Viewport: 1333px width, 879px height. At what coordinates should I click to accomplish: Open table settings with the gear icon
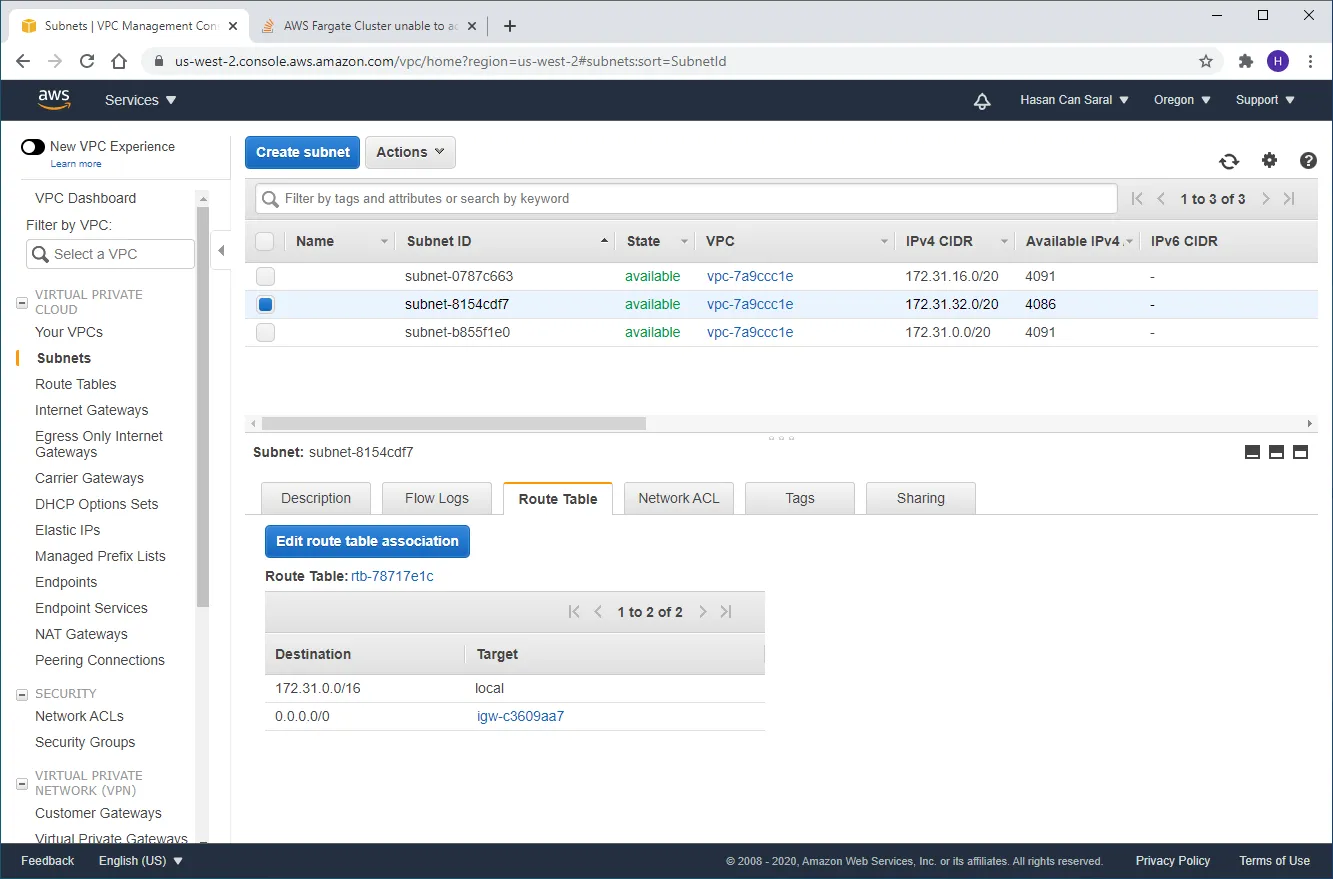(1269, 160)
